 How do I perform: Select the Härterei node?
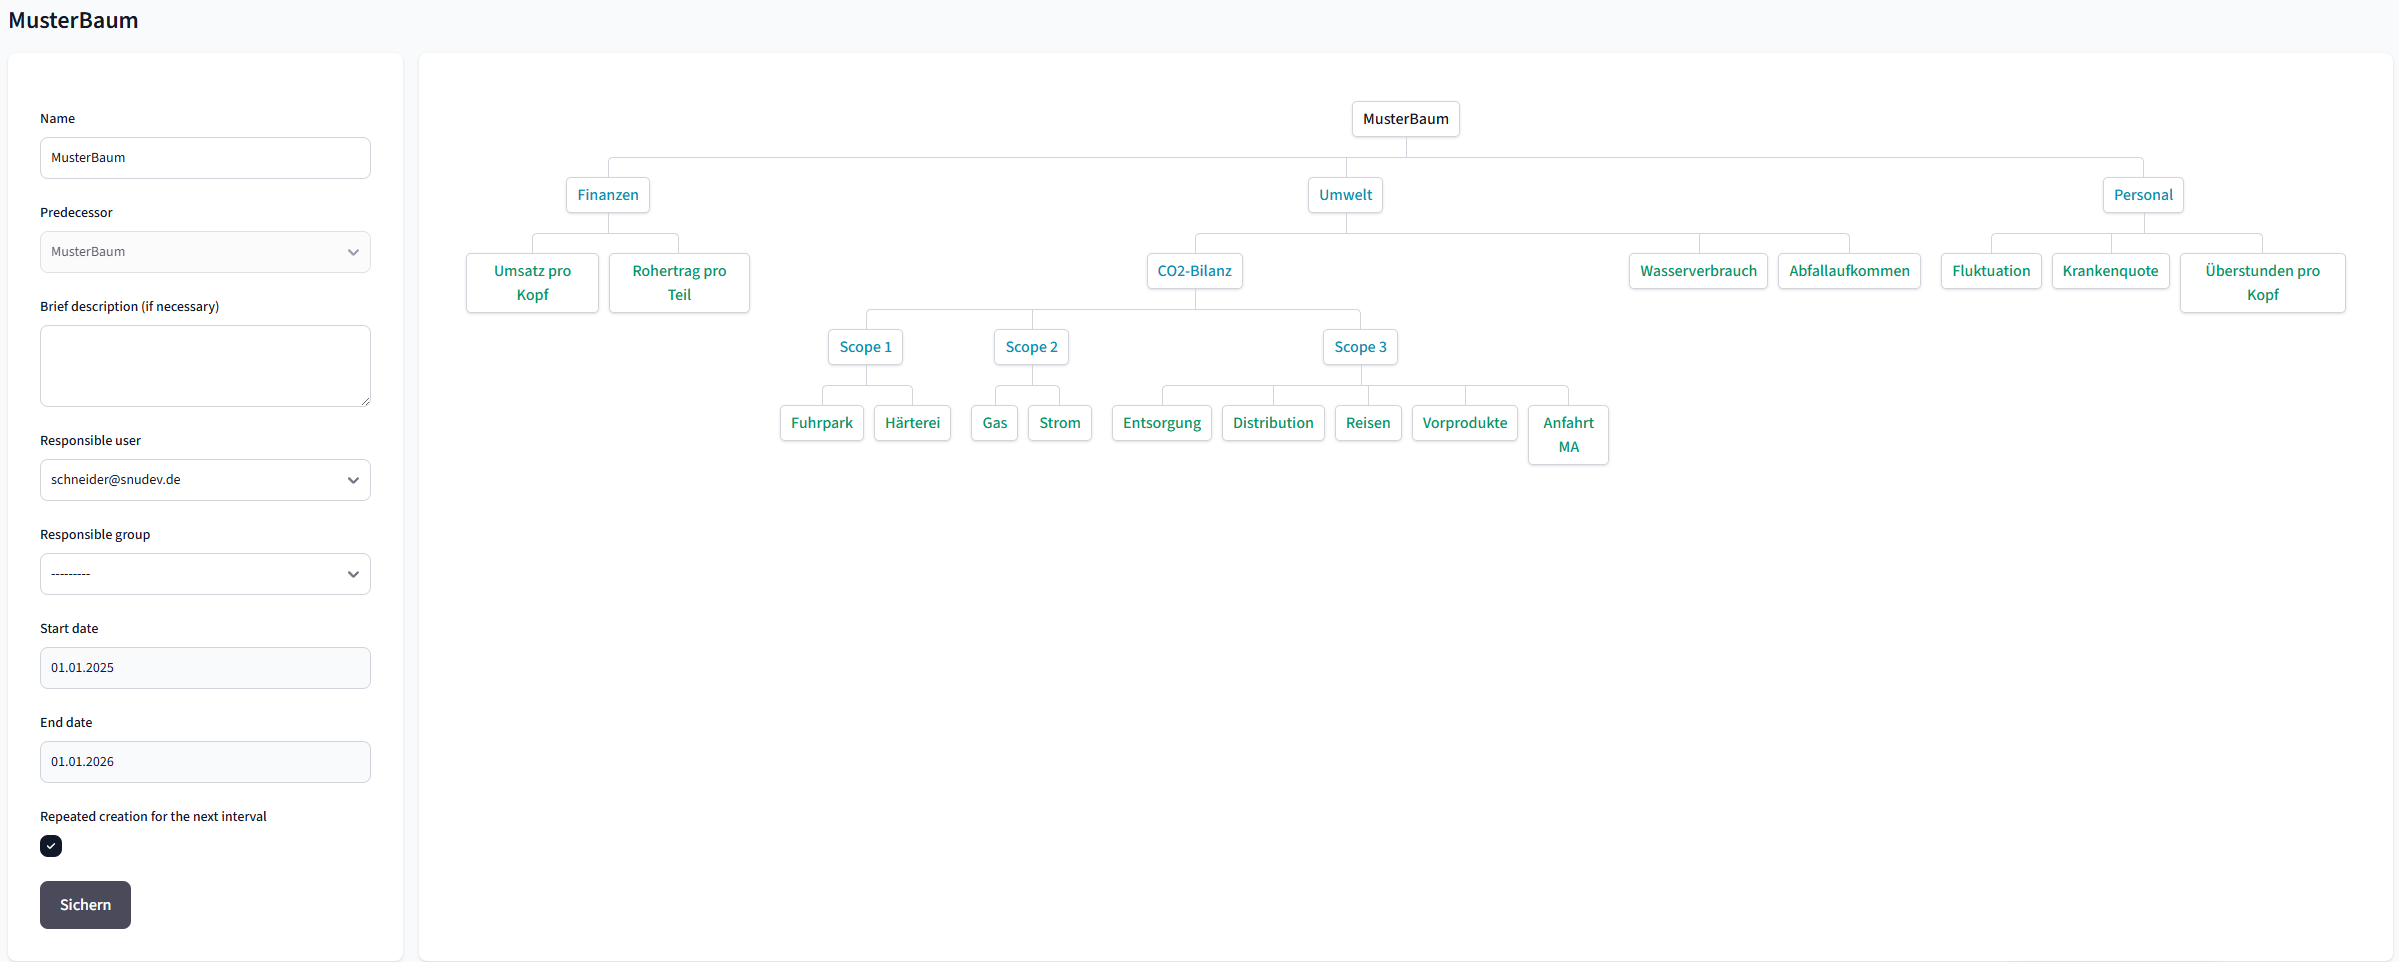tap(912, 423)
